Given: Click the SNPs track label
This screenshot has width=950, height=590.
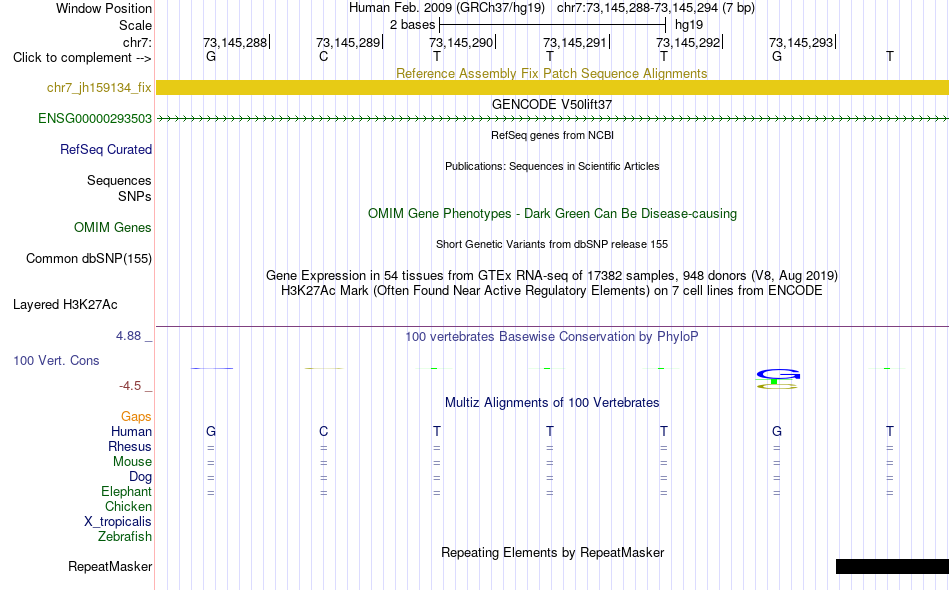Looking at the screenshot, I should pyautogui.click(x=135, y=196).
